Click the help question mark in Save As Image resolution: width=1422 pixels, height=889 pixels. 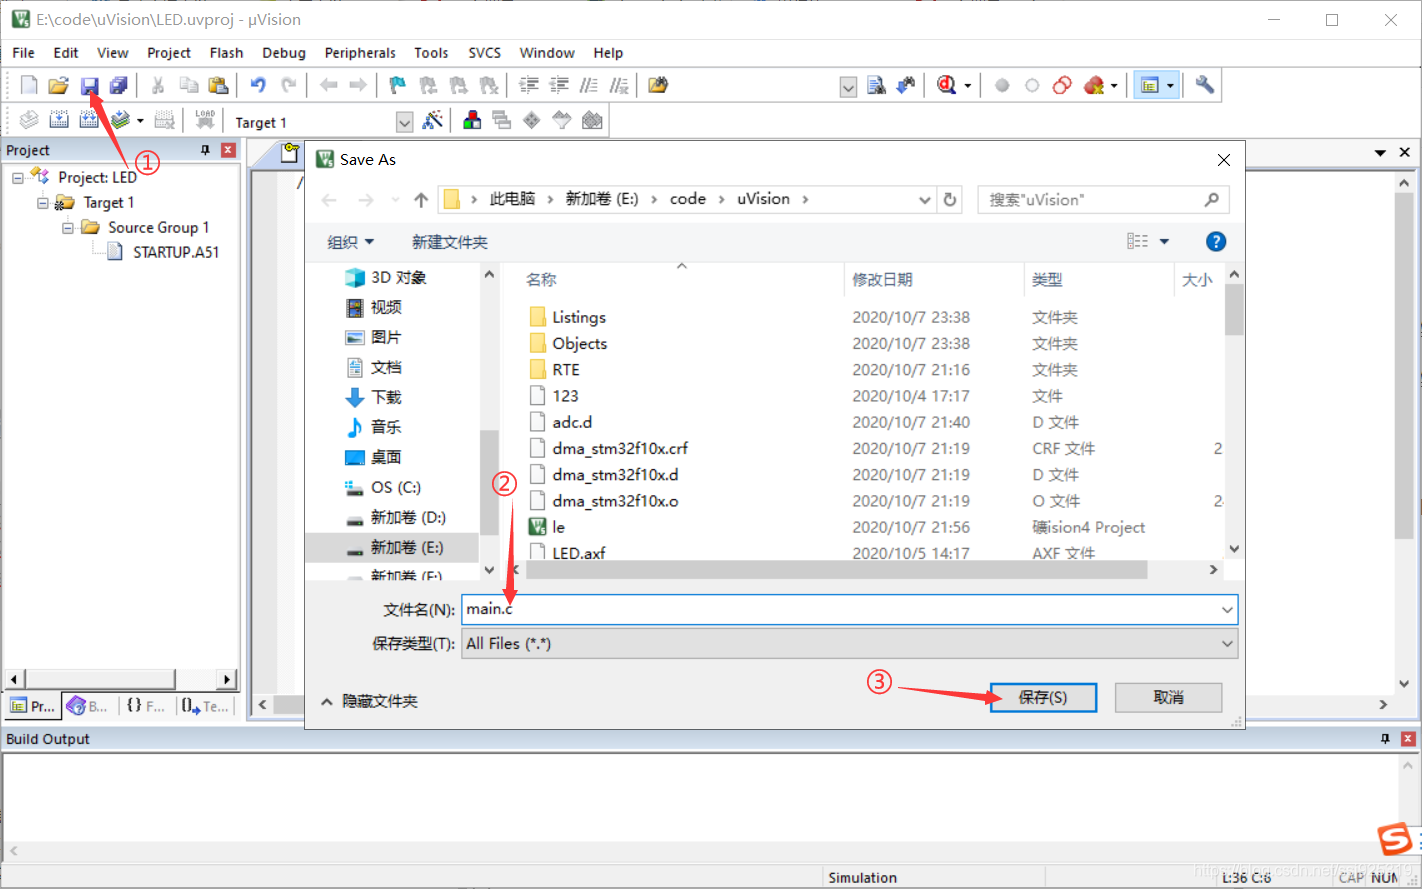pos(1216,241)
